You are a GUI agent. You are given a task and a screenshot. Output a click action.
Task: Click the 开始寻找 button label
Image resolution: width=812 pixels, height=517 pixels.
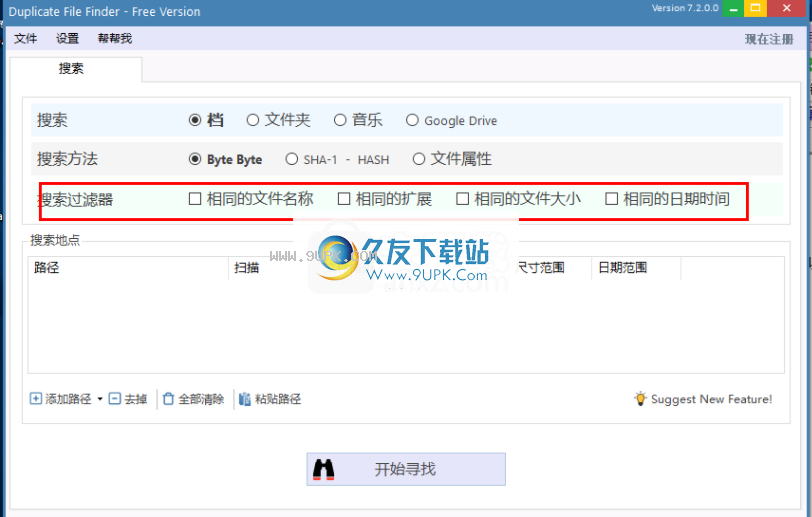click(x=405, y=469)
